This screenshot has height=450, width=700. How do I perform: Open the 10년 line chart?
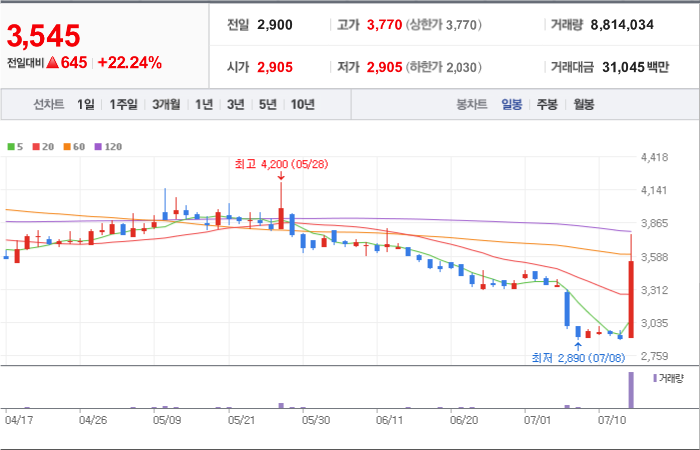(x=303, y=104)
